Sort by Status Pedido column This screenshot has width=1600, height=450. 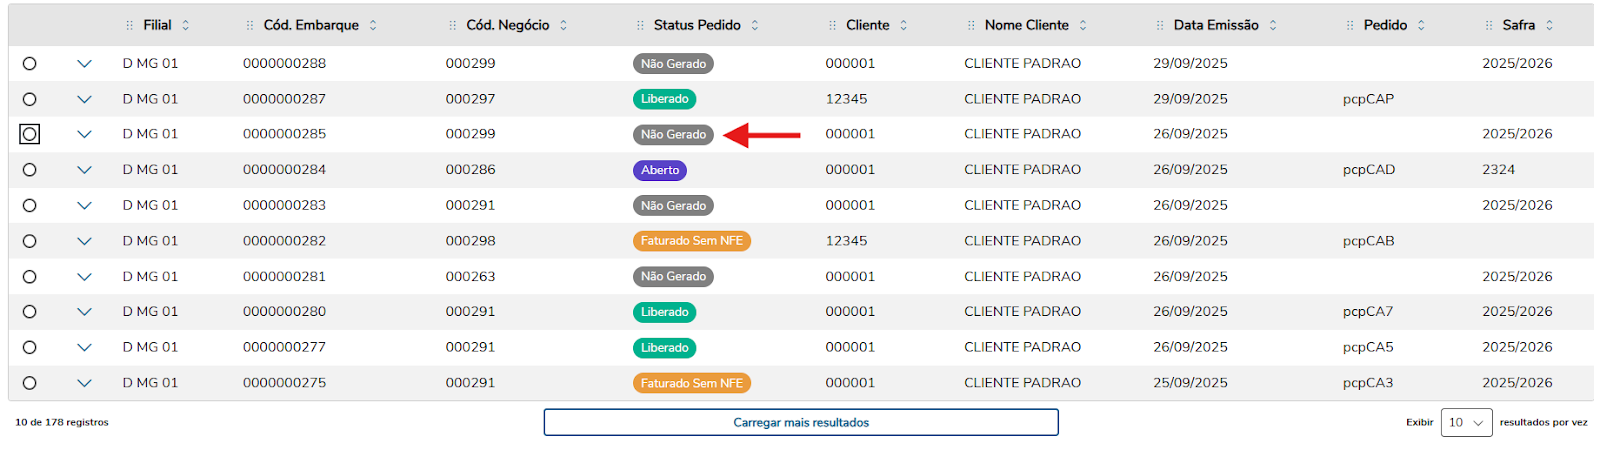coord(755,25)
